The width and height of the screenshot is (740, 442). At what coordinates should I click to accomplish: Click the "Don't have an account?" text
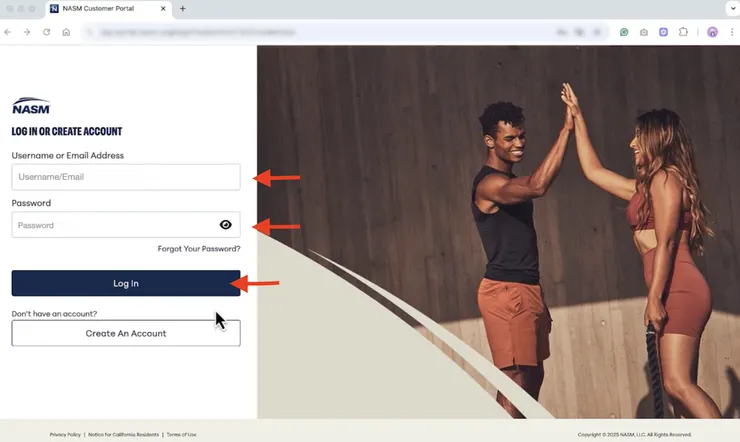(54, 314)
